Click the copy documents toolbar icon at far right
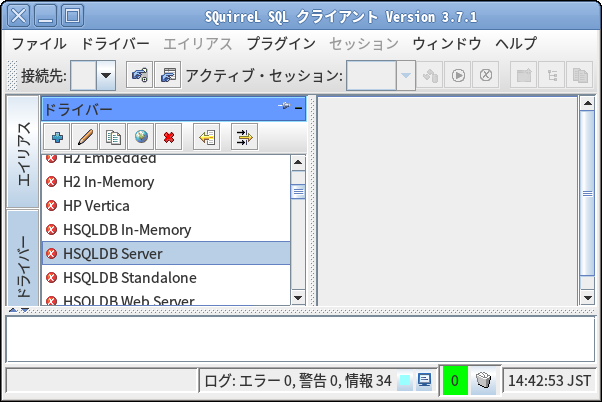 tap(580, 75)
